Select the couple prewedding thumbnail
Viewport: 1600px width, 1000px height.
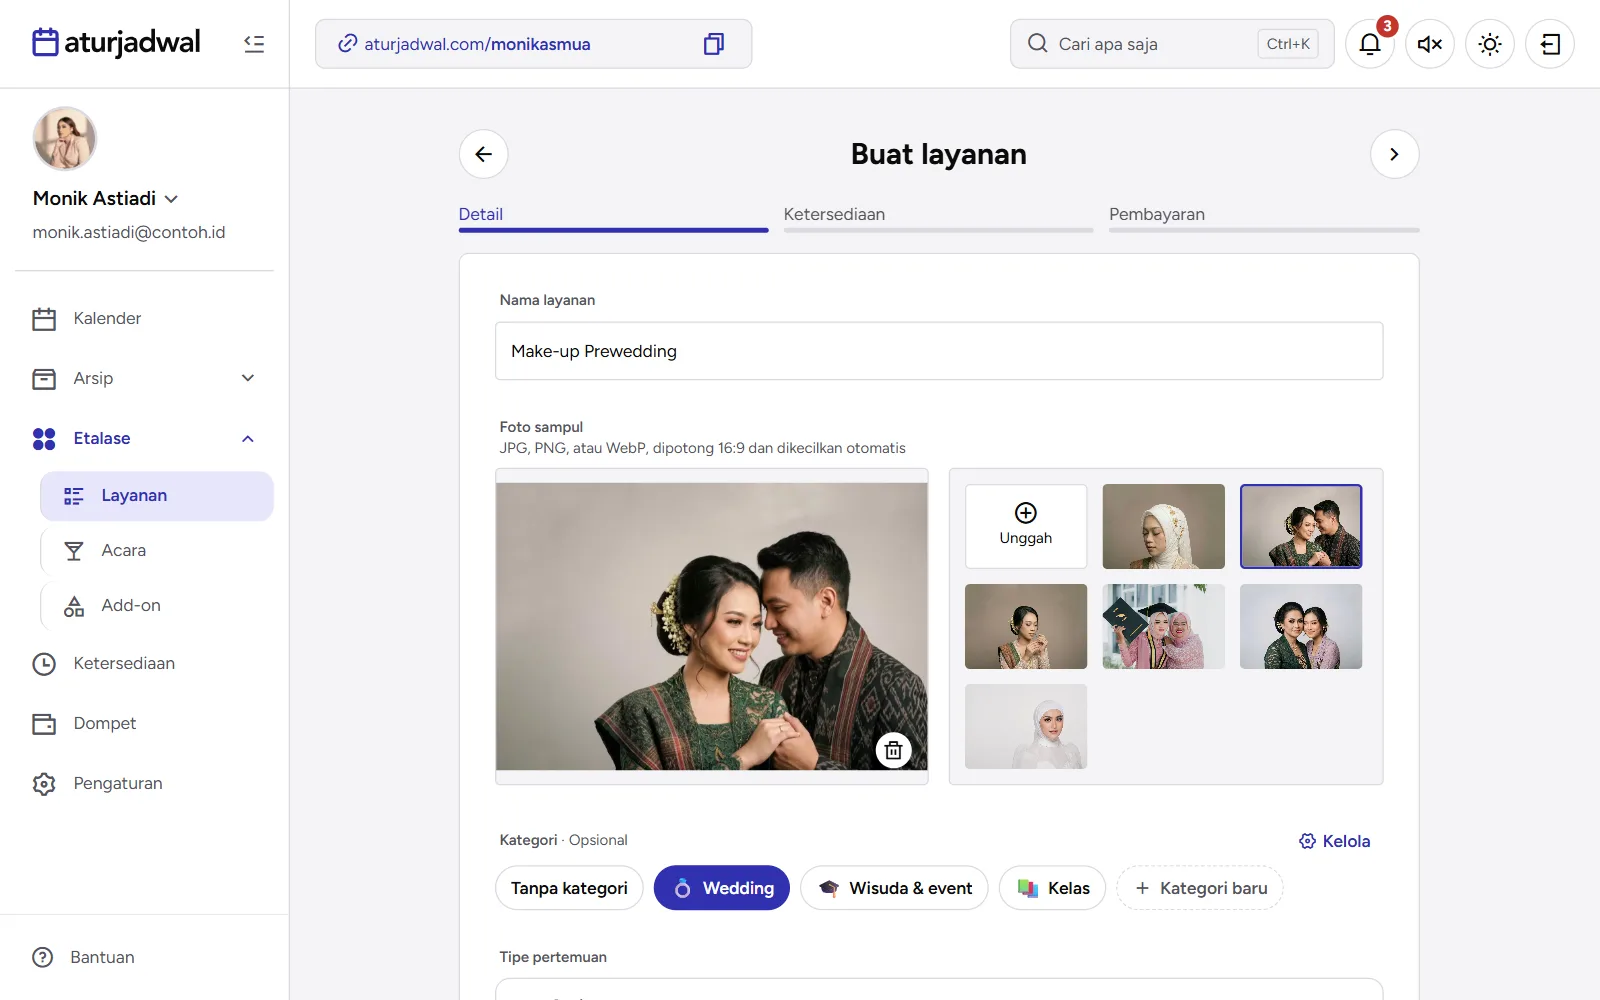point(1301,526)
